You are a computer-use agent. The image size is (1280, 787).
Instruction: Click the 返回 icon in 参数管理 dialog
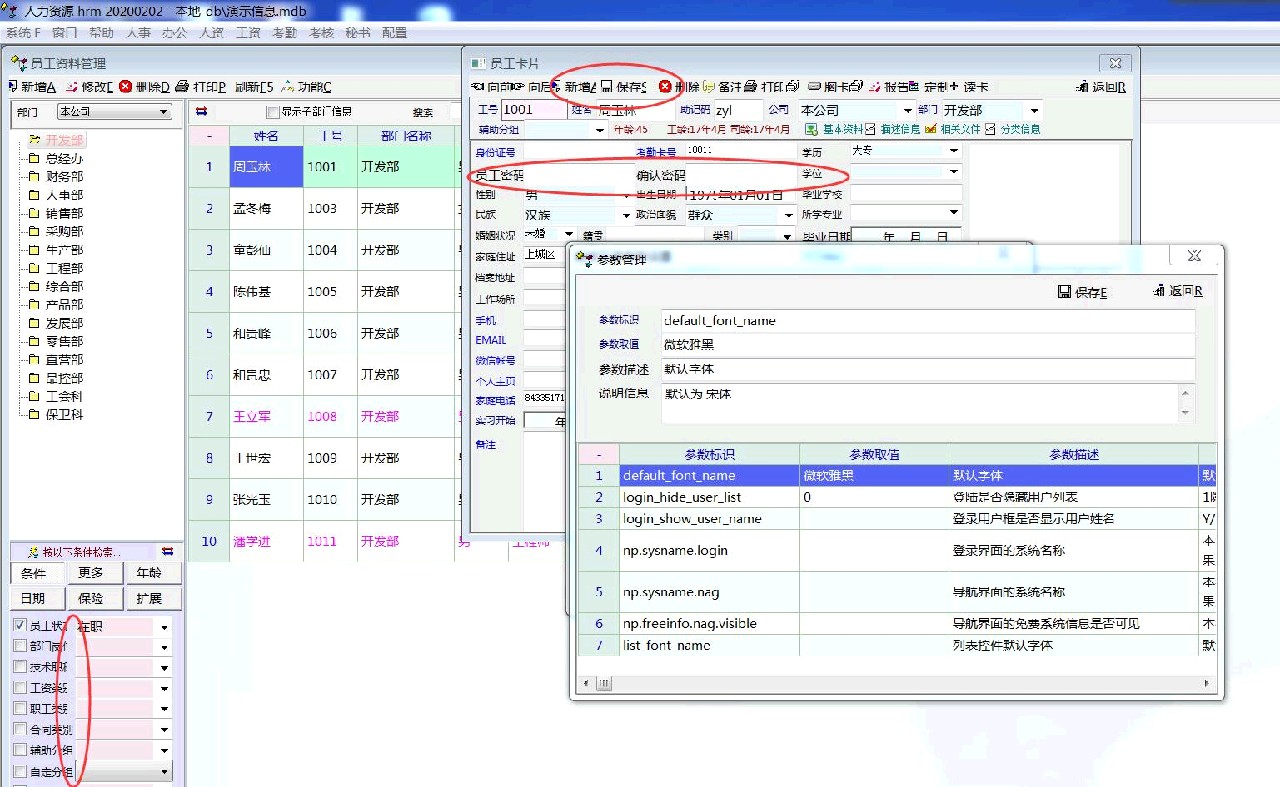pyautogui.click(x=1159, y=292)
